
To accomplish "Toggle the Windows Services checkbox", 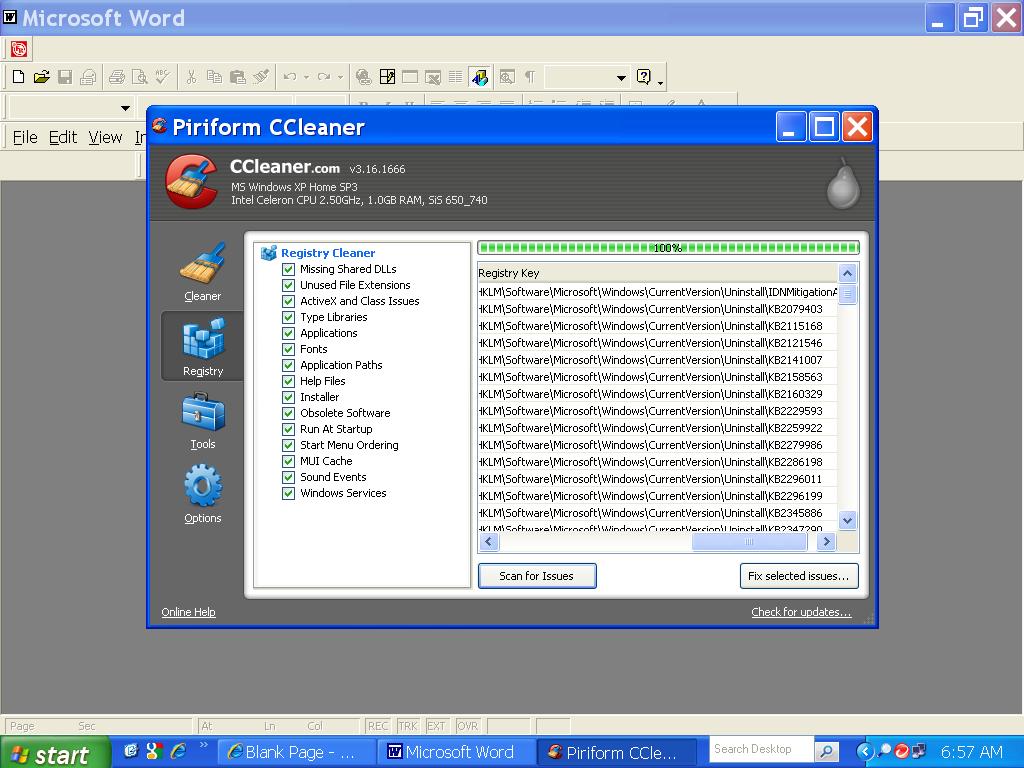I will click(288, 493).
